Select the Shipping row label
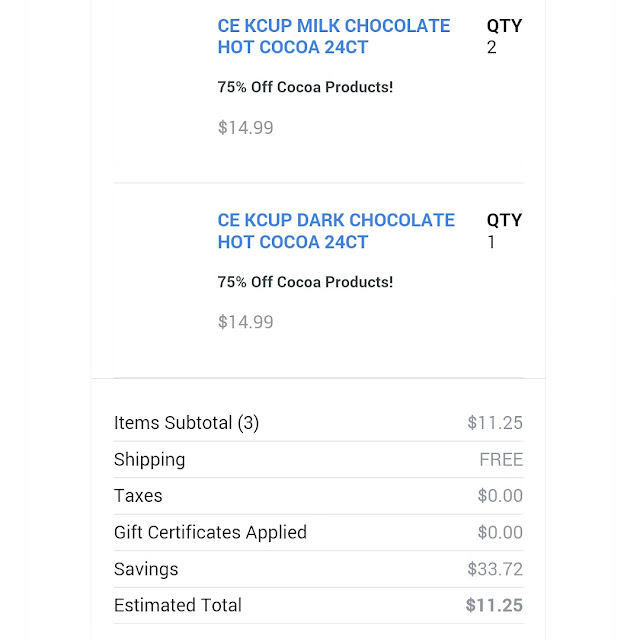This screenshot has width=640, height=640. (x=149, y=460)
